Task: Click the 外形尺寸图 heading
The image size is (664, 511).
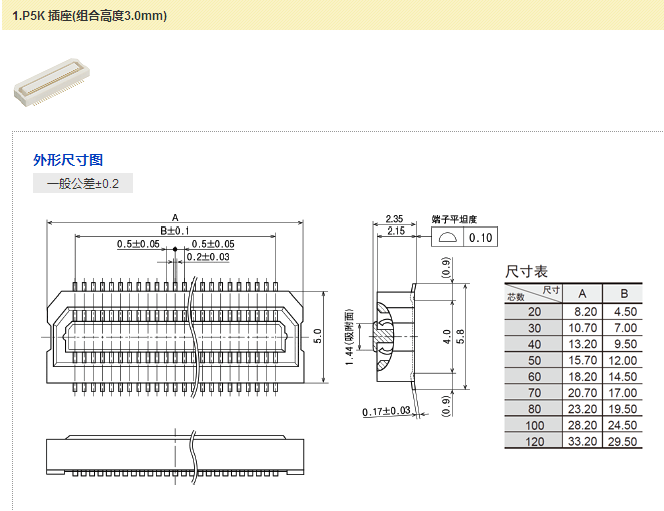Action: click(x=68, y=160)
